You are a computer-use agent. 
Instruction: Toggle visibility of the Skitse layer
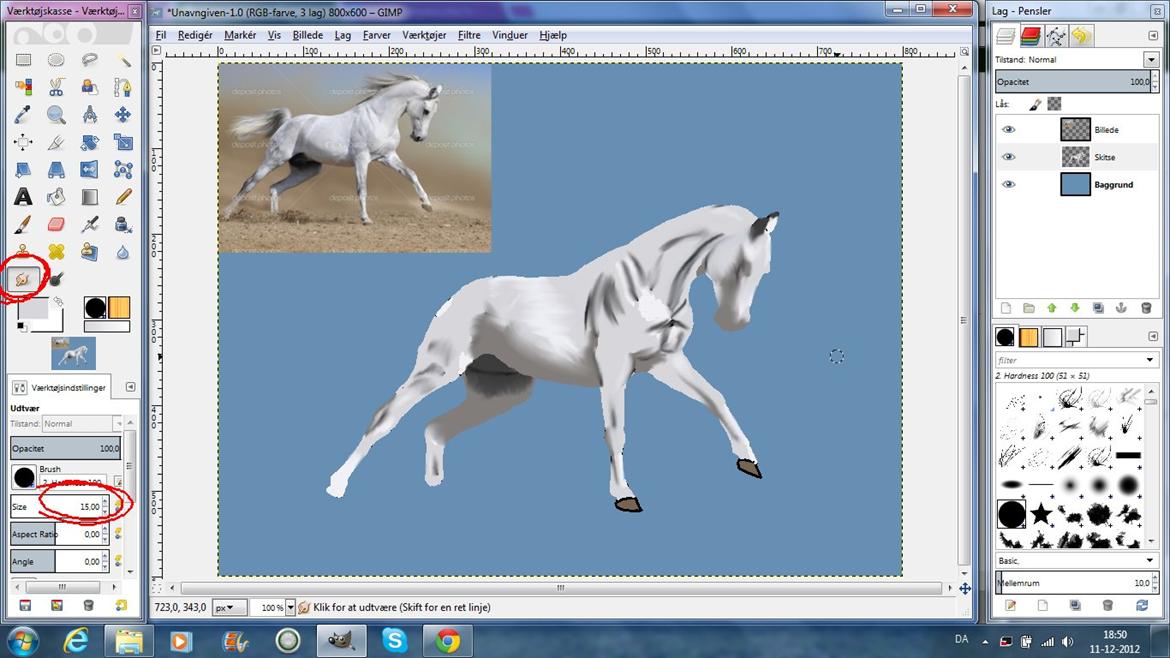click(x=1008, y=157)
